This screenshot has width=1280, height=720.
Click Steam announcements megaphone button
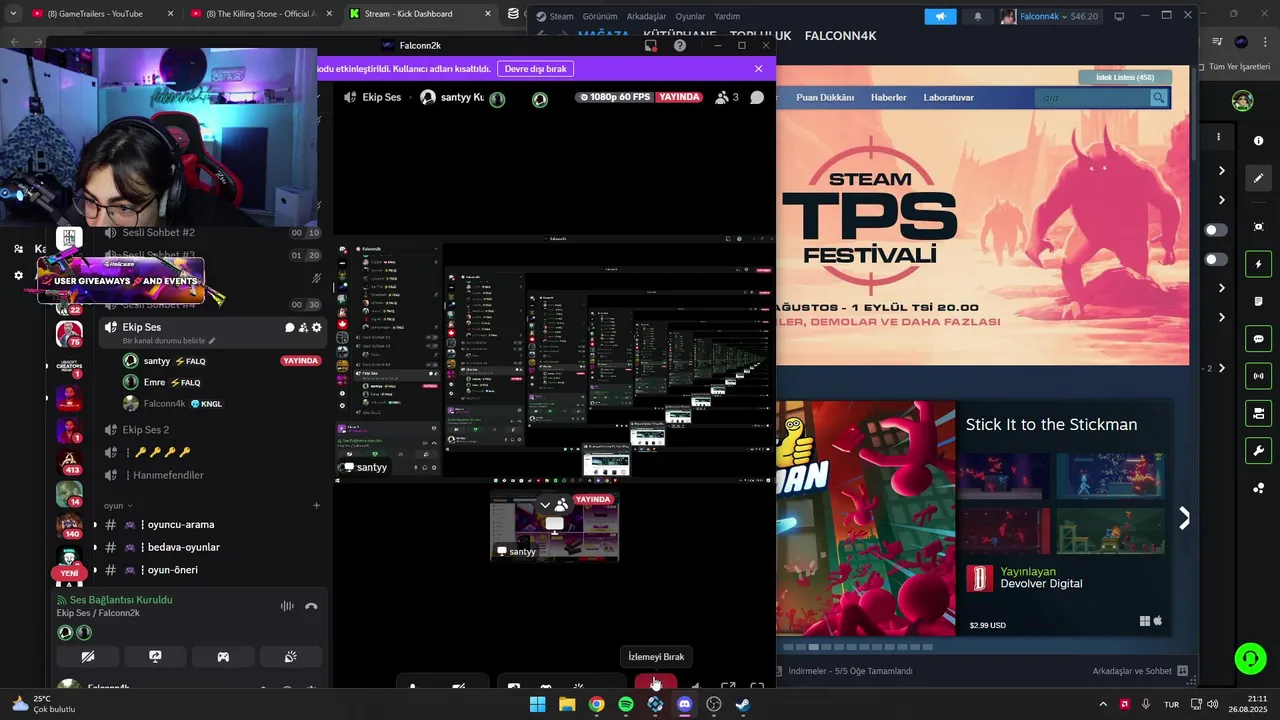pos(940,16)
